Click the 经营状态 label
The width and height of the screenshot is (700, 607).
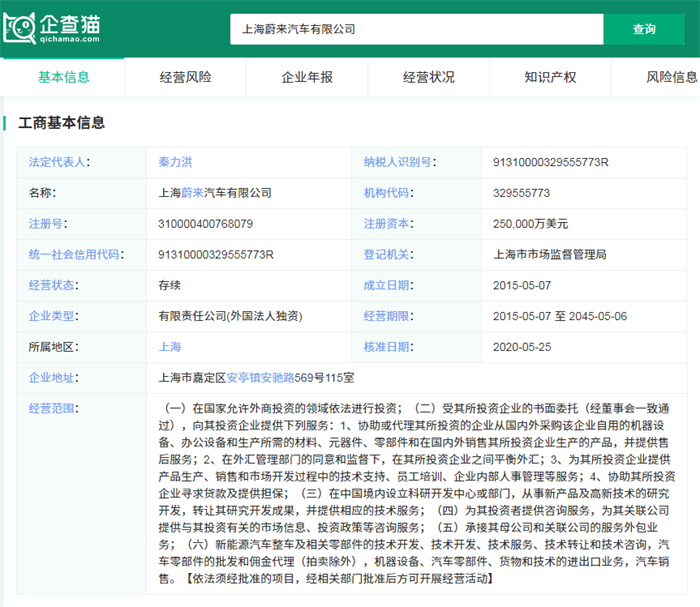click(54, 285)
